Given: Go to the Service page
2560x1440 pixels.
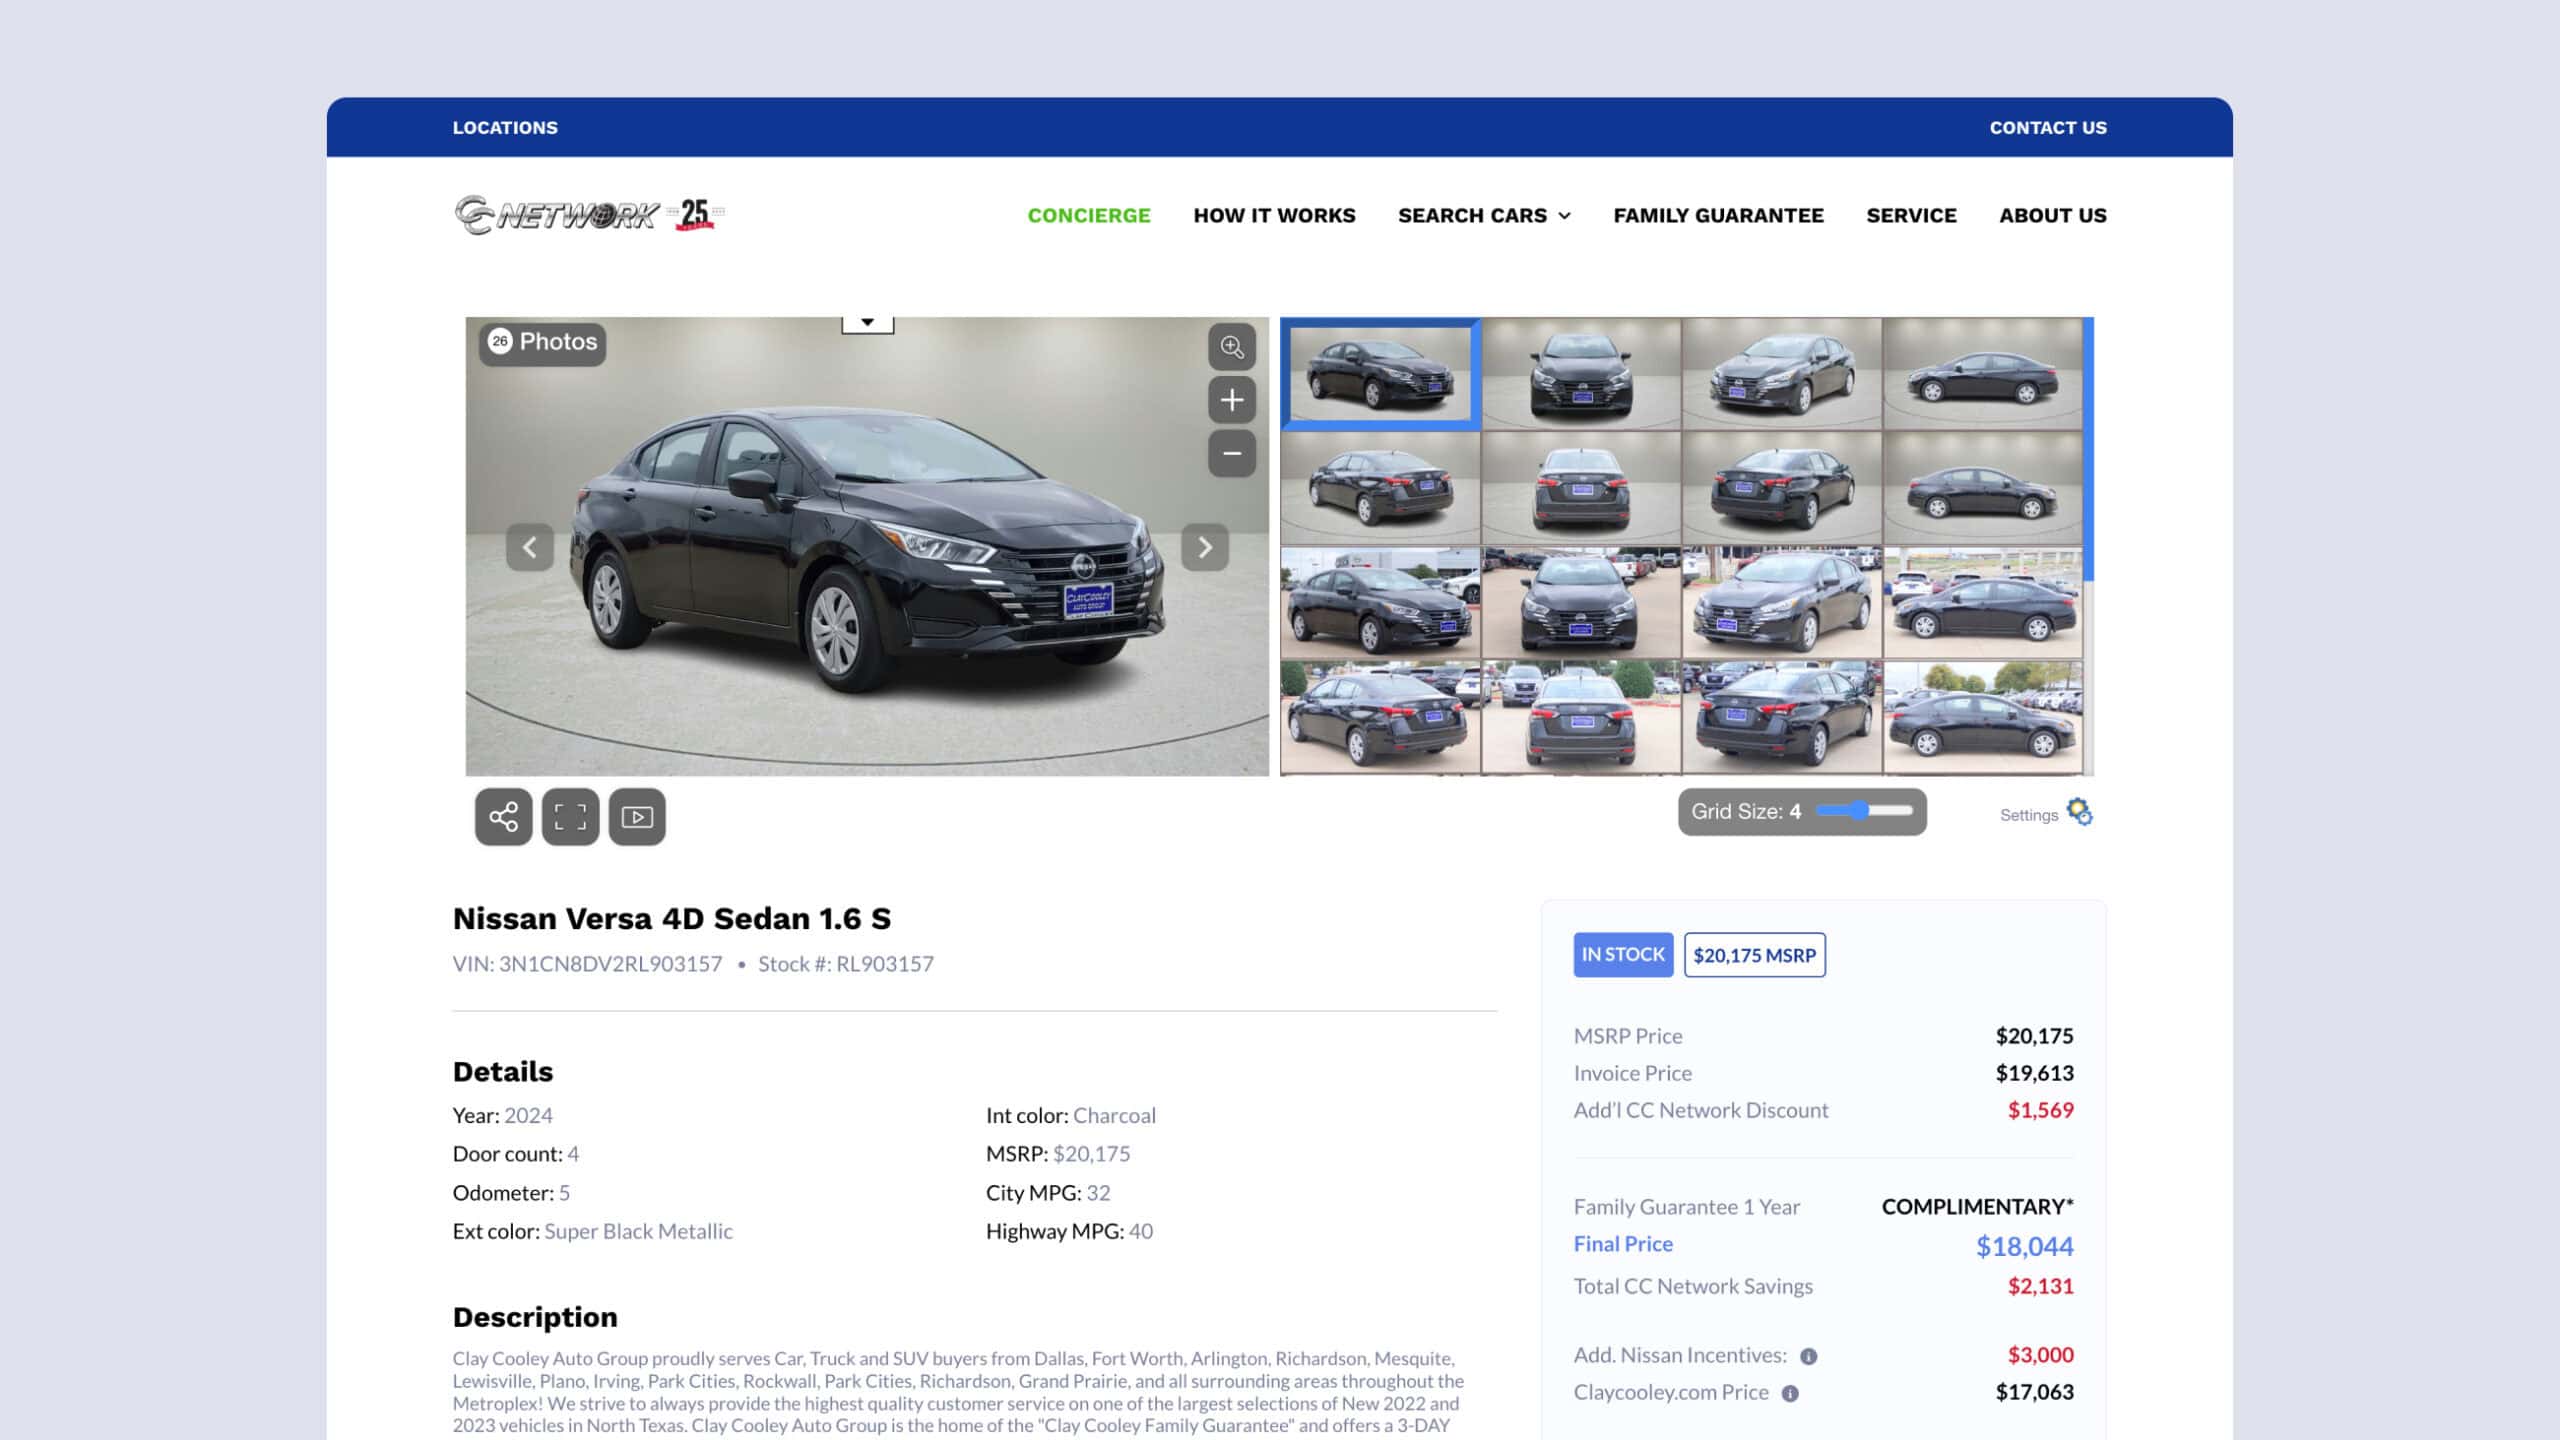Looking at the screenshot, I should pyautogui.click(x=1911, y=215).
